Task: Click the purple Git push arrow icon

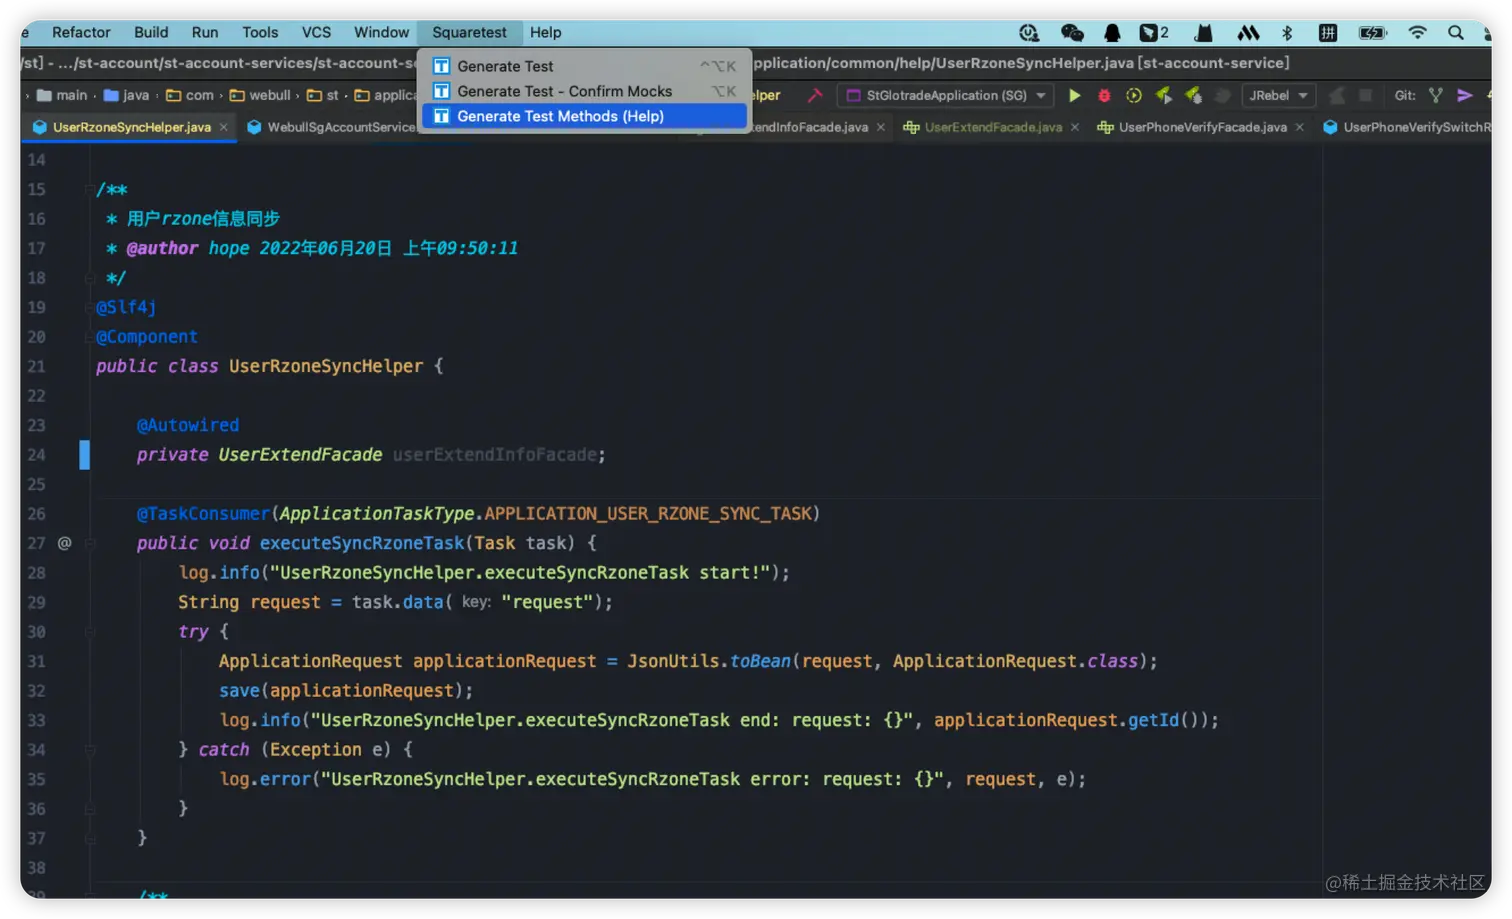Action: (x=1465, y=96)
